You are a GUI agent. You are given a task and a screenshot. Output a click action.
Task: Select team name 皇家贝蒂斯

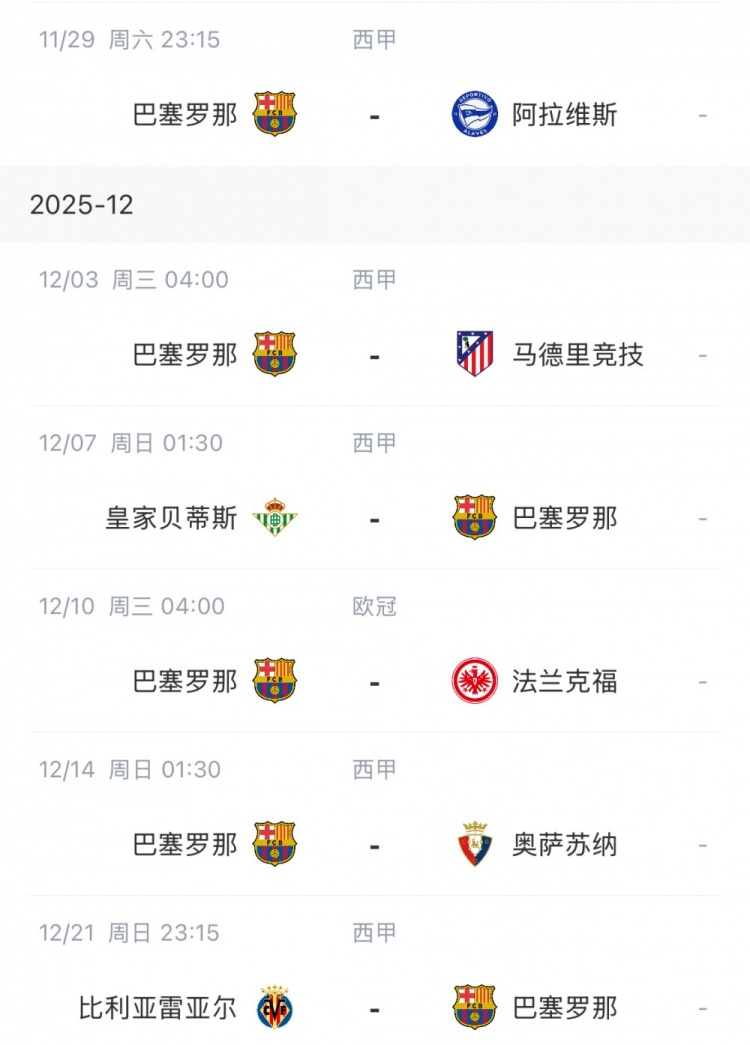[x=172, y=518]
